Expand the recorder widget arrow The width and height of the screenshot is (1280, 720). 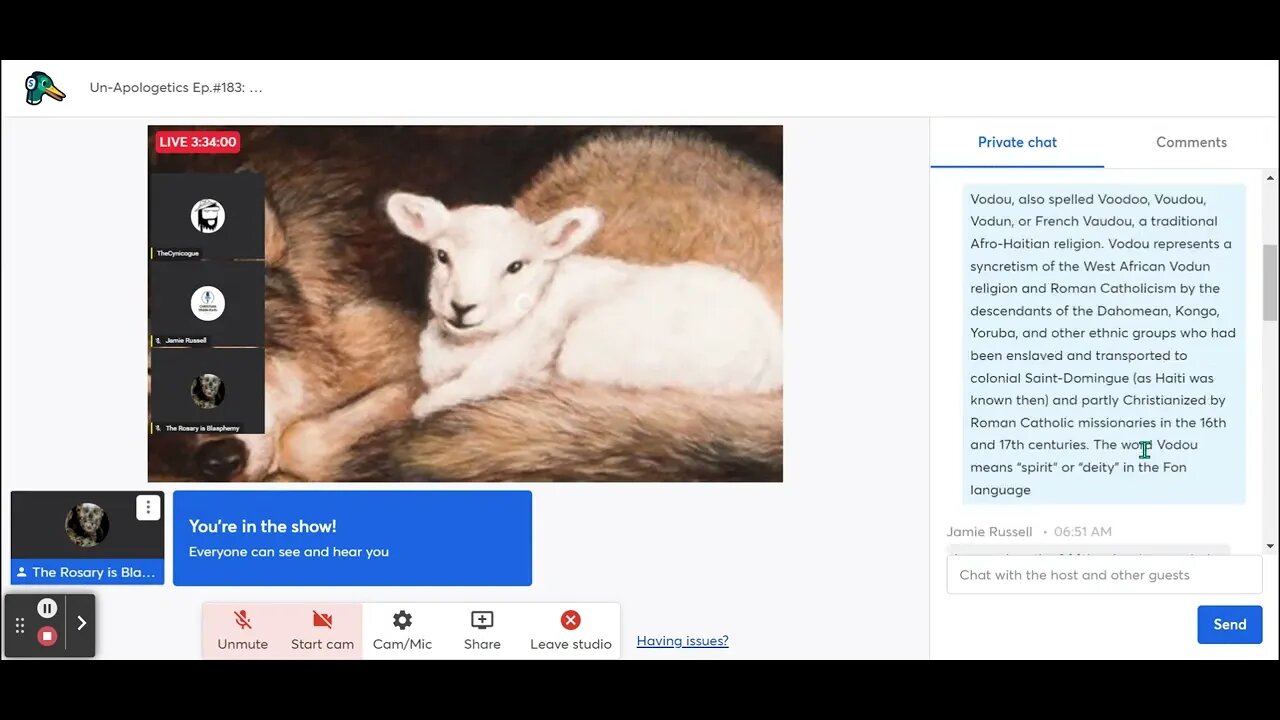[81, 623]
